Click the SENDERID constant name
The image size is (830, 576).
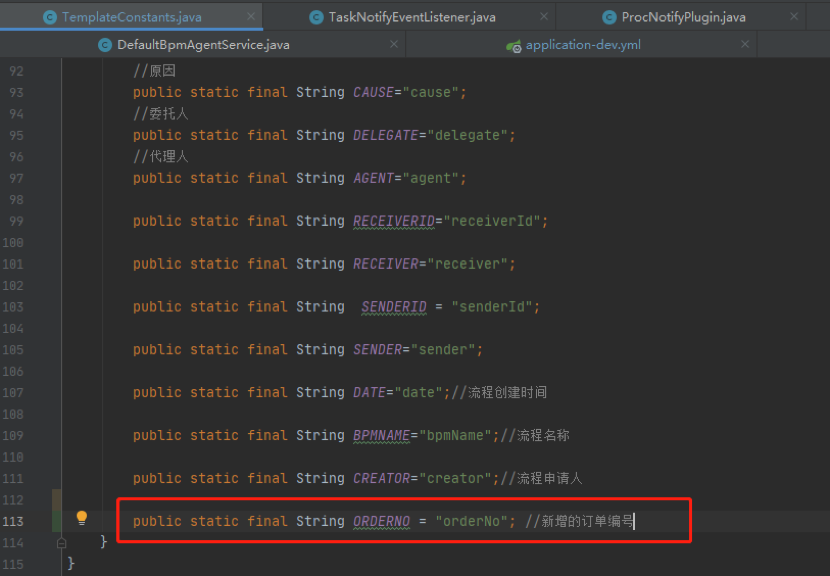pyautogui.click(x=394, y=307)
